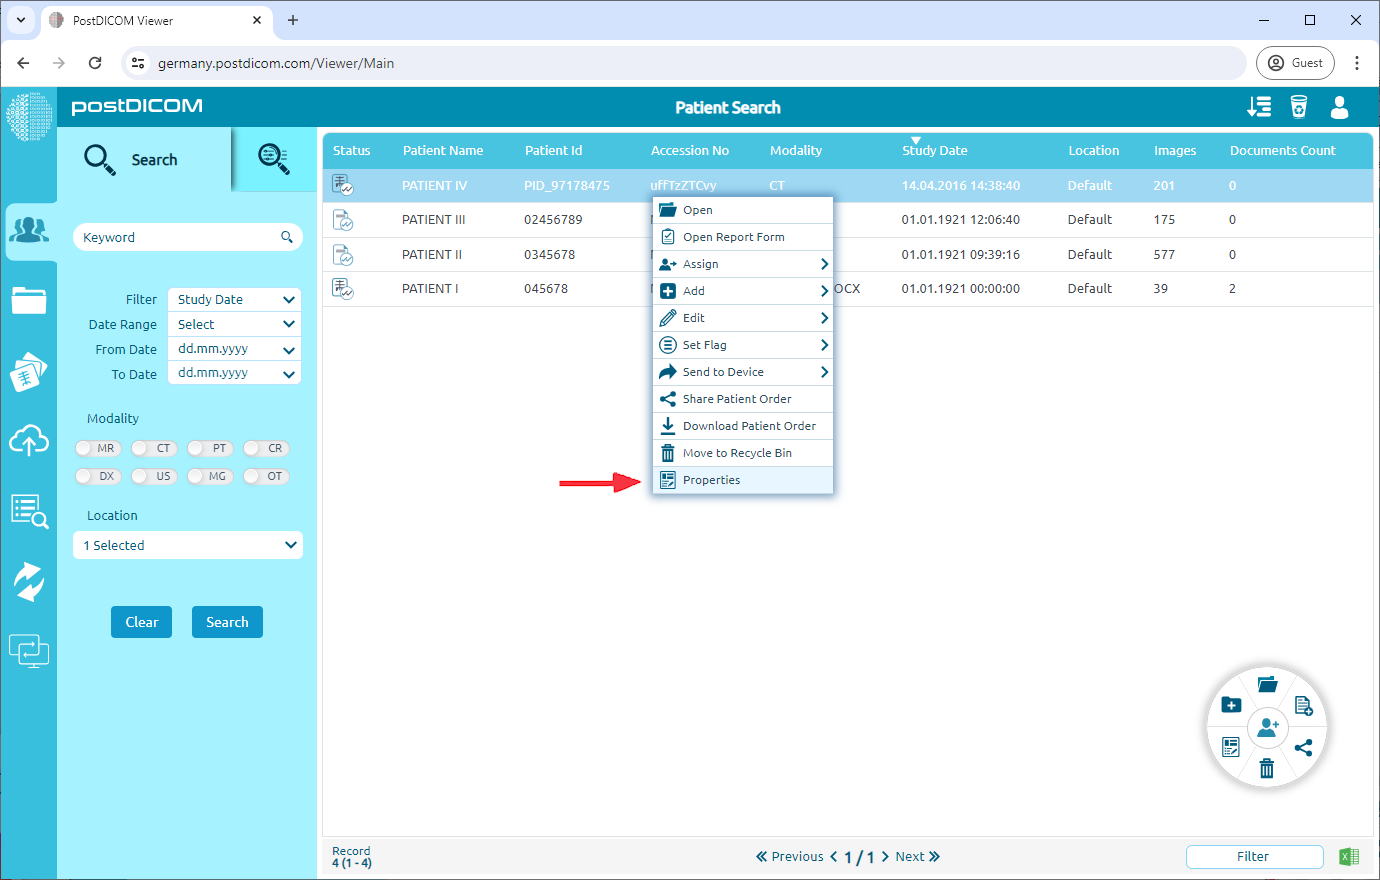This screenshot has height=880, width=1380.
Task: Click the sort order icon in the top bar
Action: coord(1258,107)
